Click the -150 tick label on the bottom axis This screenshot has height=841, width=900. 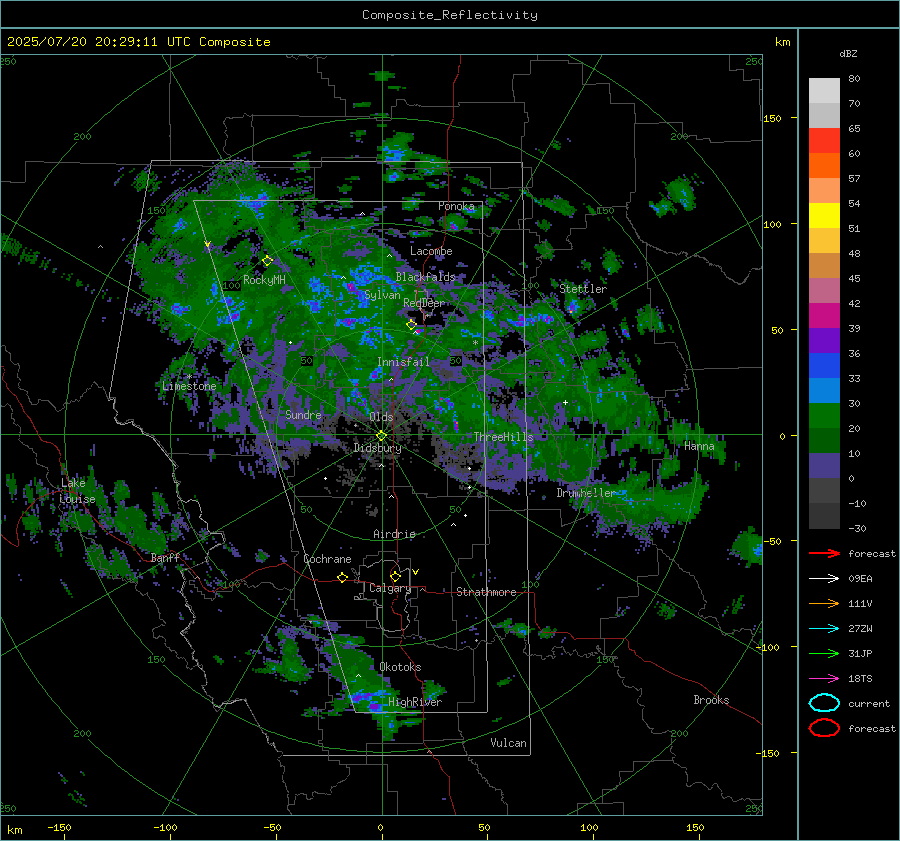tap(59, 827)
